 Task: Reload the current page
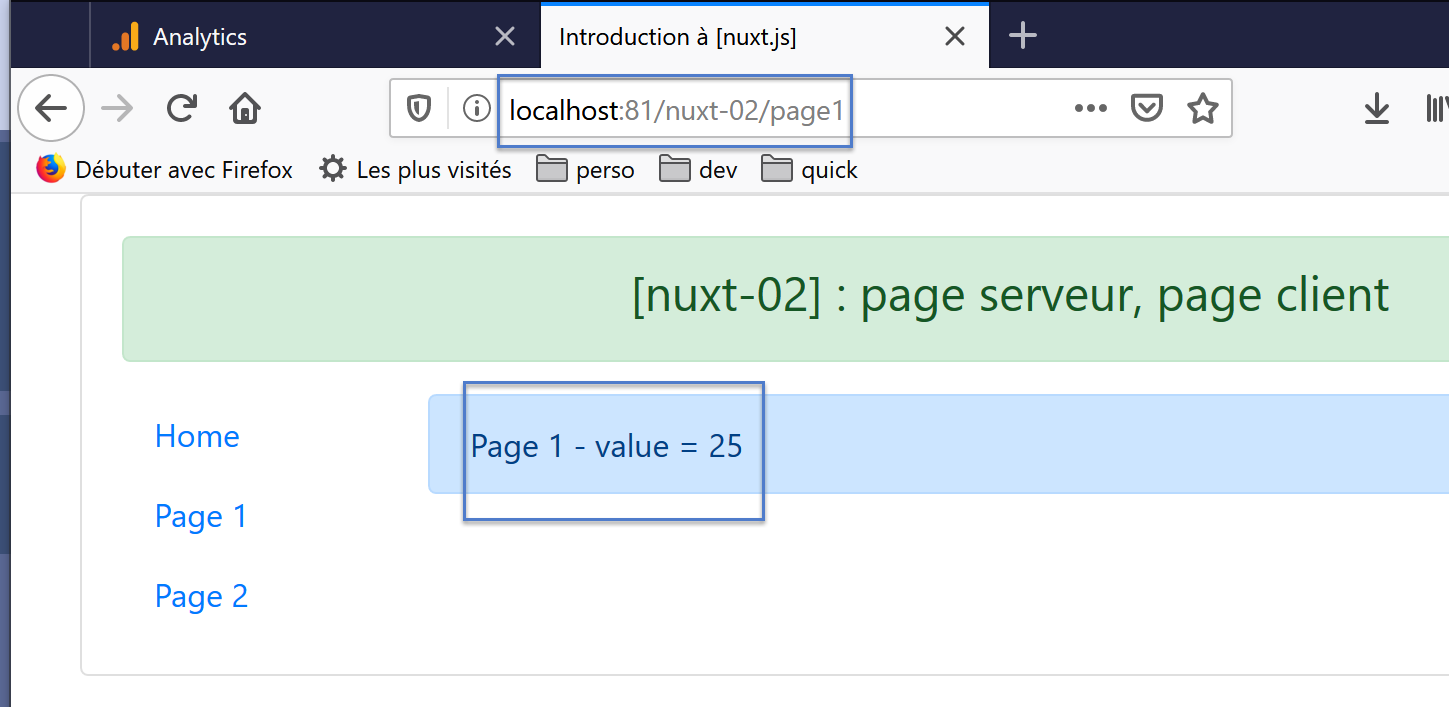[181, 108]
